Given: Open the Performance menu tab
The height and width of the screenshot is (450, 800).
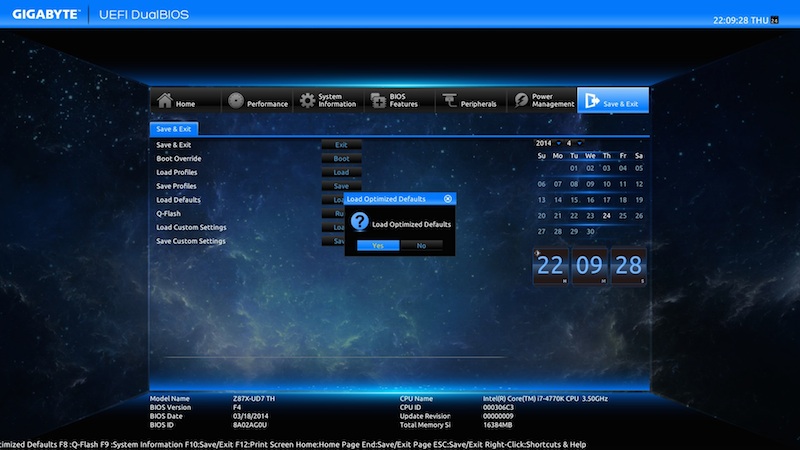Looking at the screenshot, I should (x=257, y=100).
